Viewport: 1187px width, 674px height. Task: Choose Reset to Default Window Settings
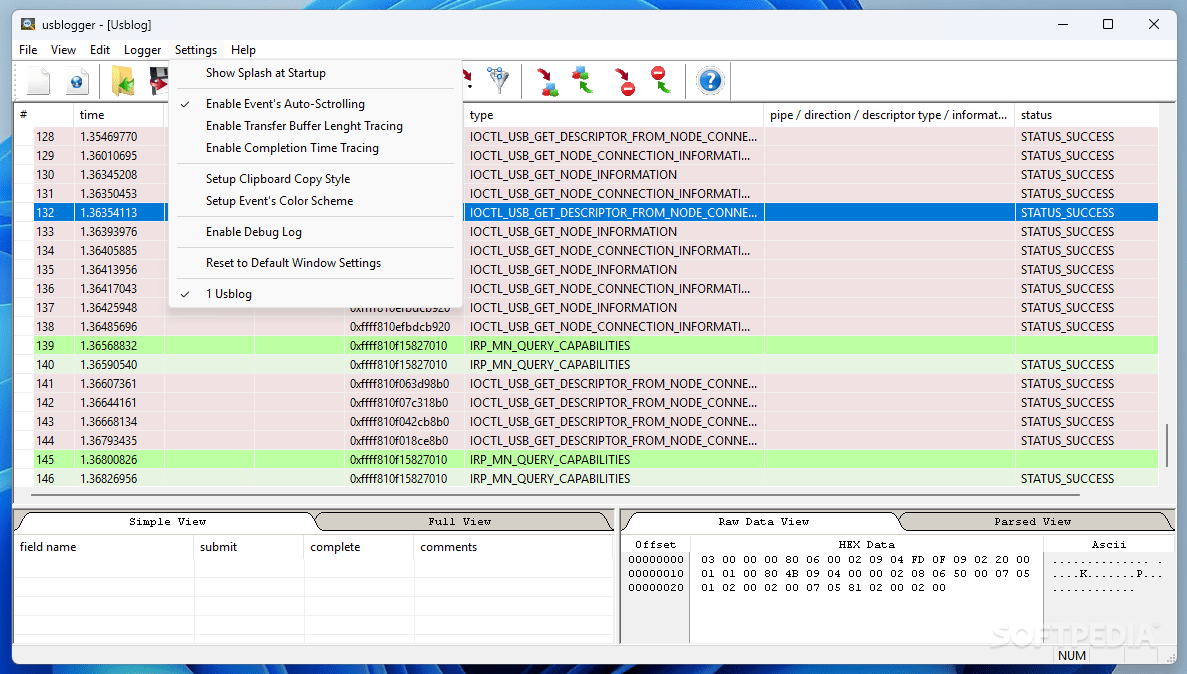(293, 263)
